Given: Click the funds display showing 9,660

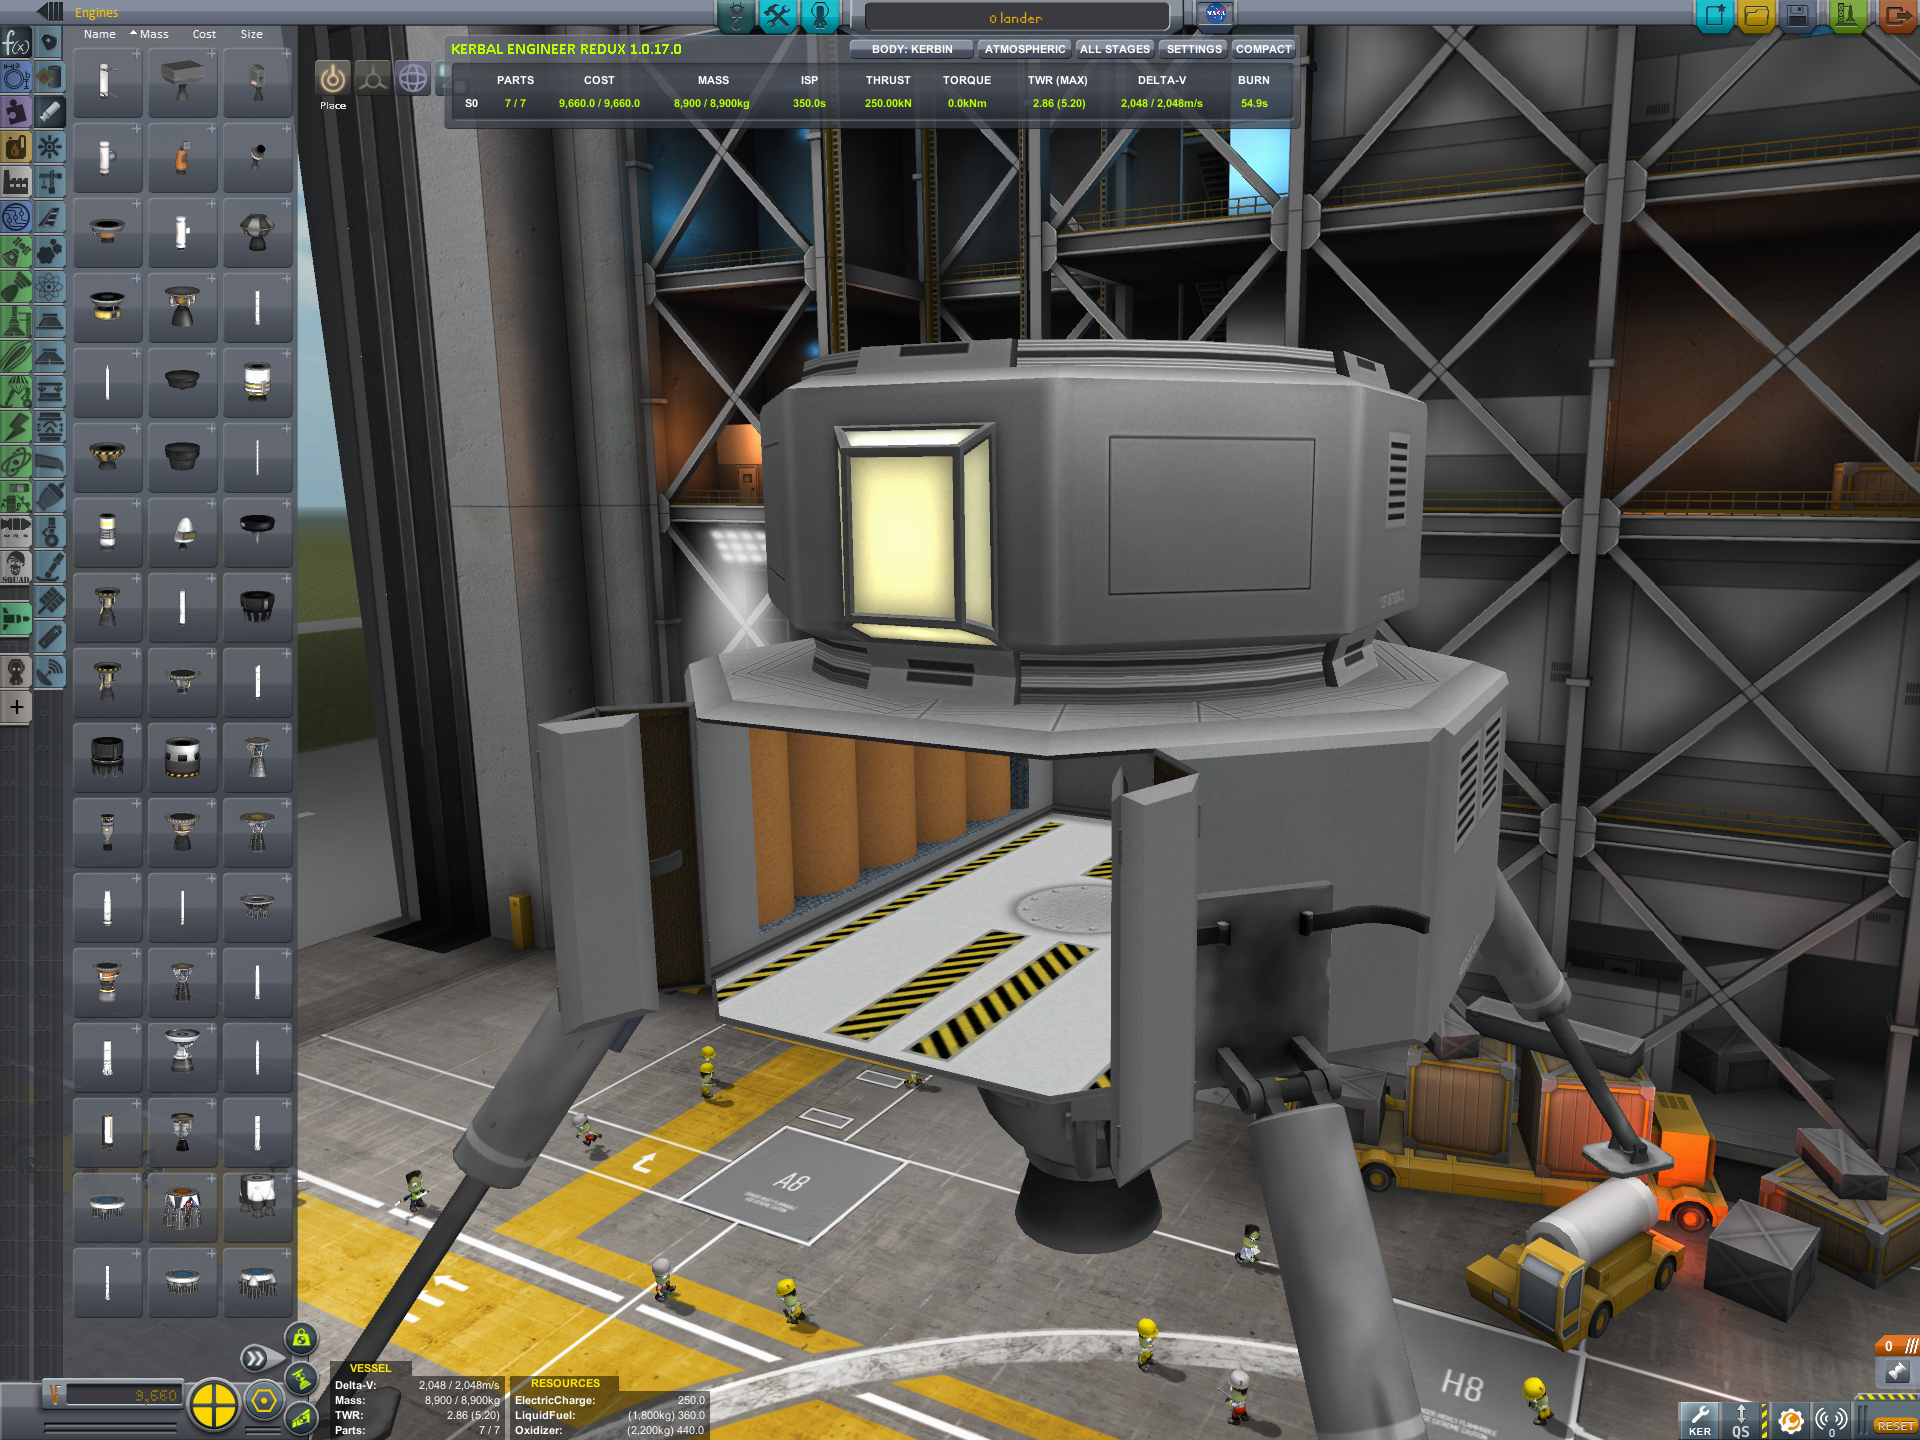Looking at the screenshot, I should 122,1395.
